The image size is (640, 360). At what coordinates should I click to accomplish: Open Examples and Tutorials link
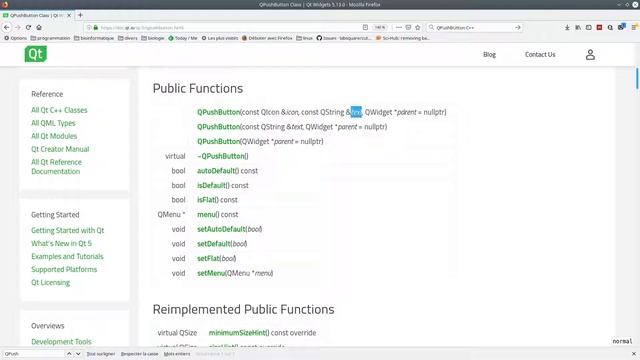click(67, 257)
